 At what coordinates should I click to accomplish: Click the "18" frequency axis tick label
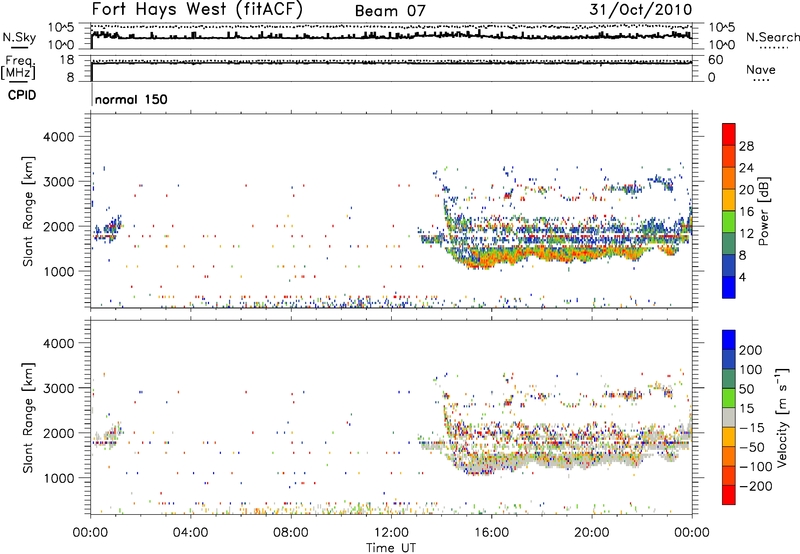[x=67, y=60]
